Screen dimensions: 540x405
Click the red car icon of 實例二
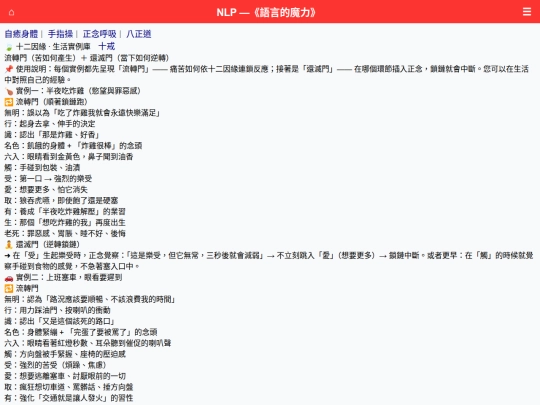(x=9, y=278)
